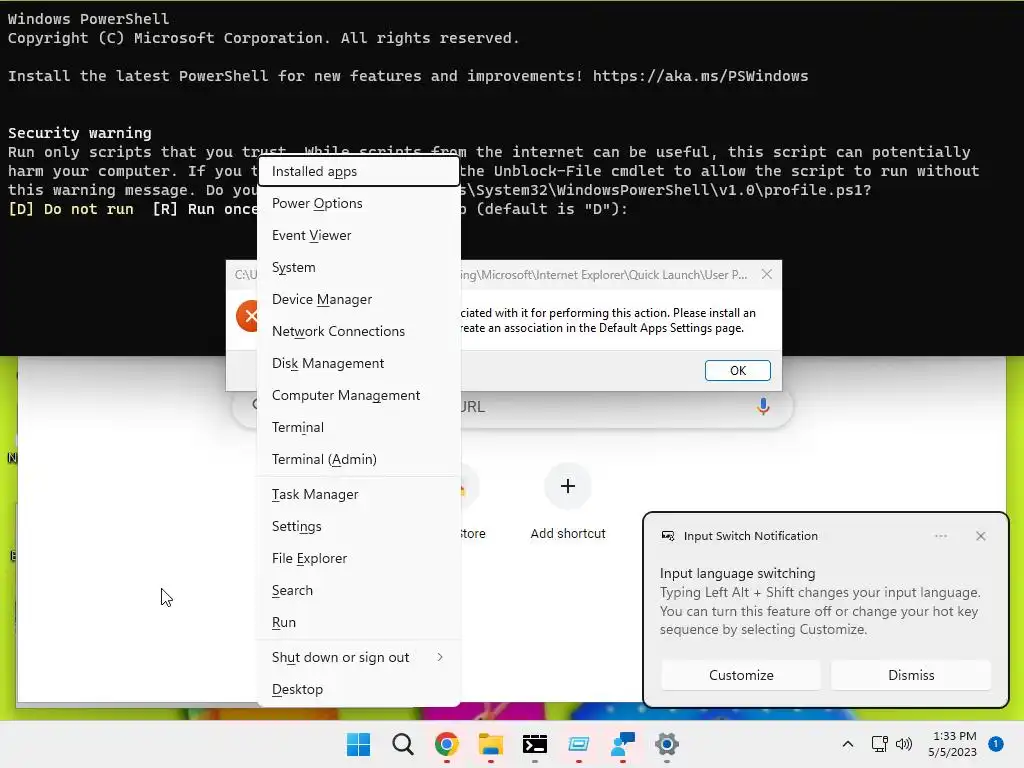1024x768 pixels.
Task: Open Event Viewer from menu
Action: (359, 235)
